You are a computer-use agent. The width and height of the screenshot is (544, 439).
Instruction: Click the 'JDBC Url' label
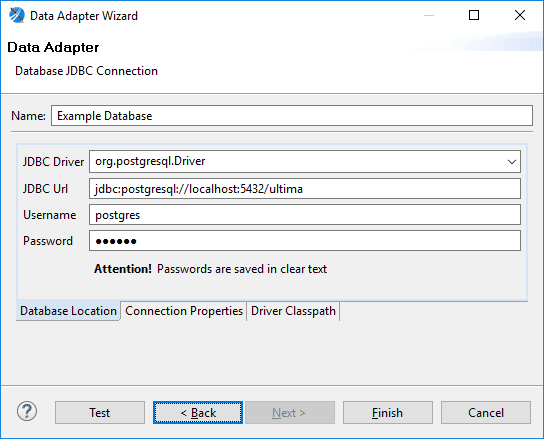tap(45, 189)
